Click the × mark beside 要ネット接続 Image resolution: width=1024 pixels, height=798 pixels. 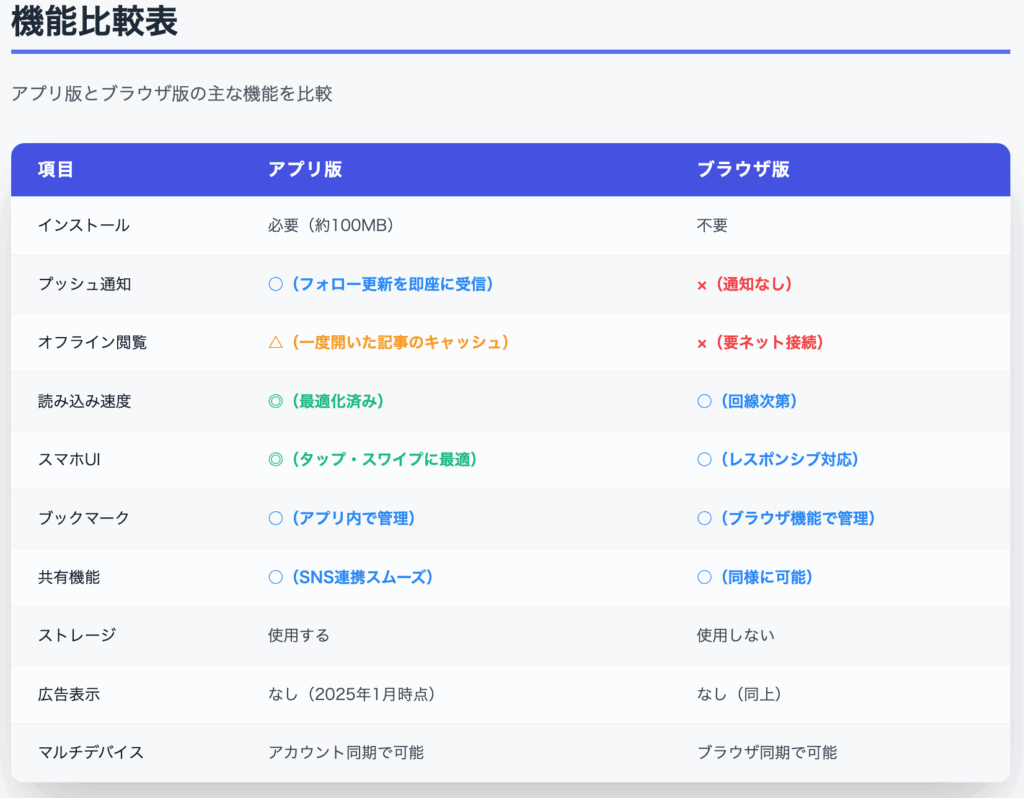click(x=702, y=342)
